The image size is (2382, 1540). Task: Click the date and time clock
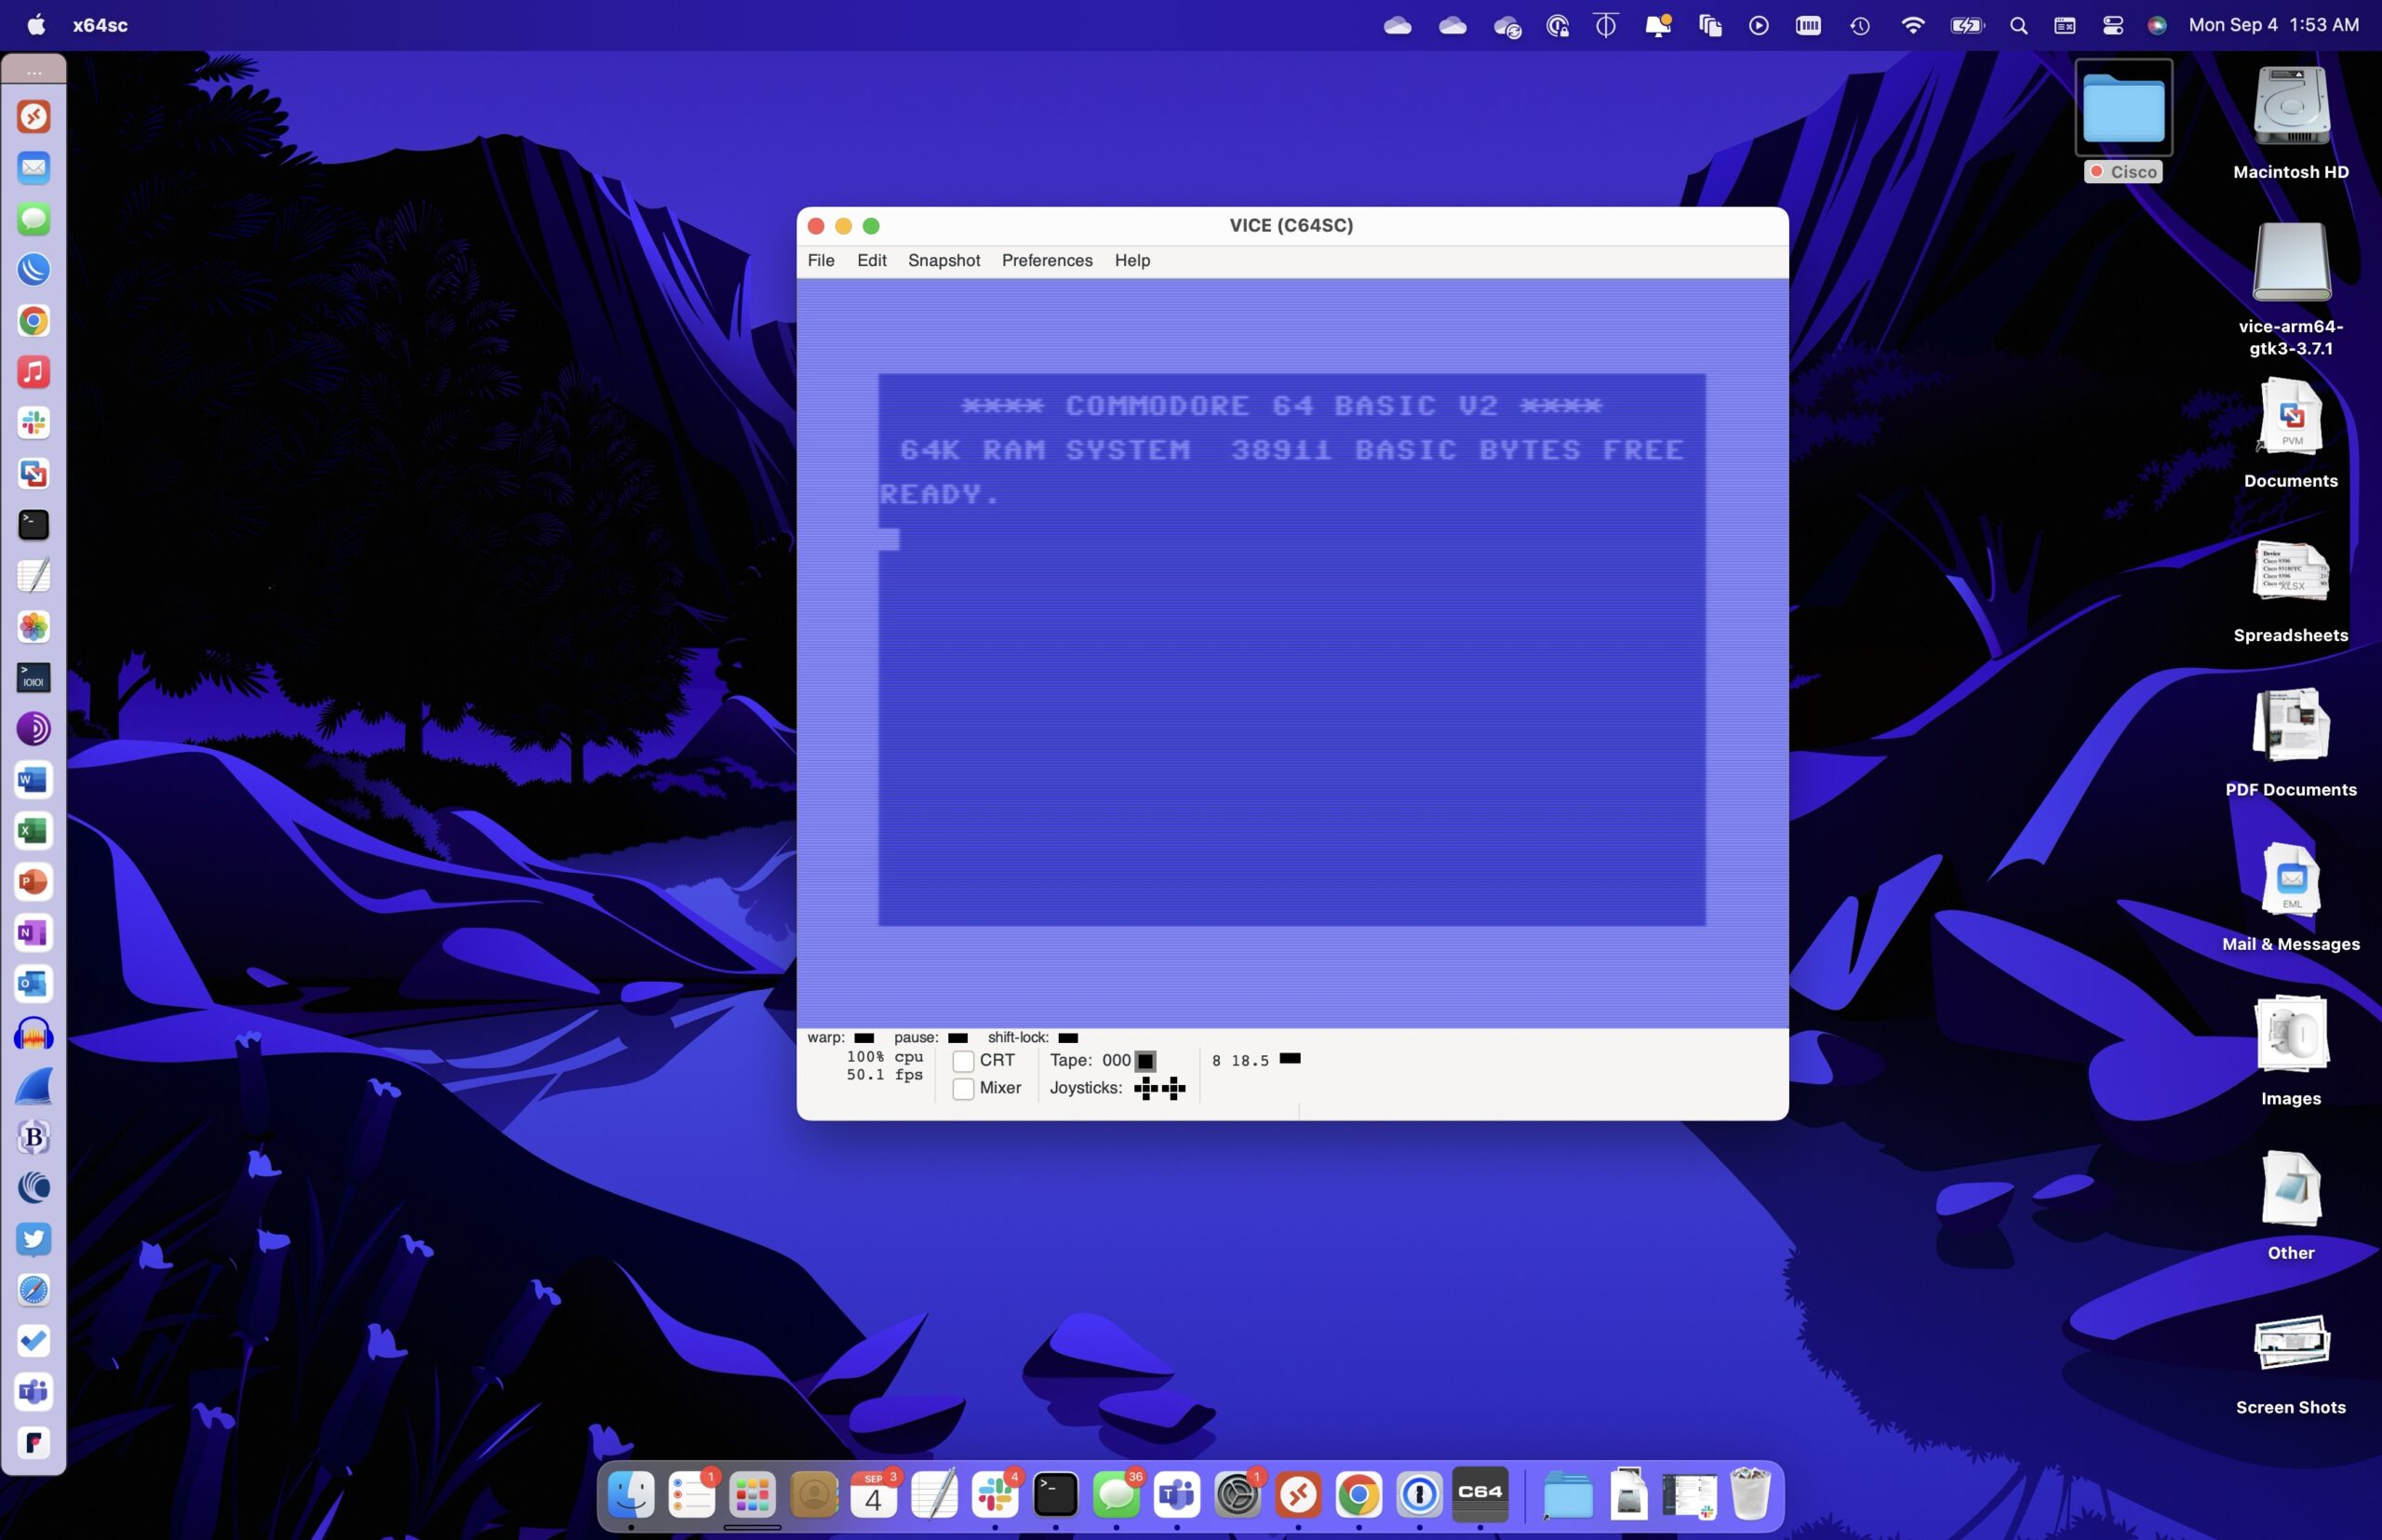tap(2273, 25)
